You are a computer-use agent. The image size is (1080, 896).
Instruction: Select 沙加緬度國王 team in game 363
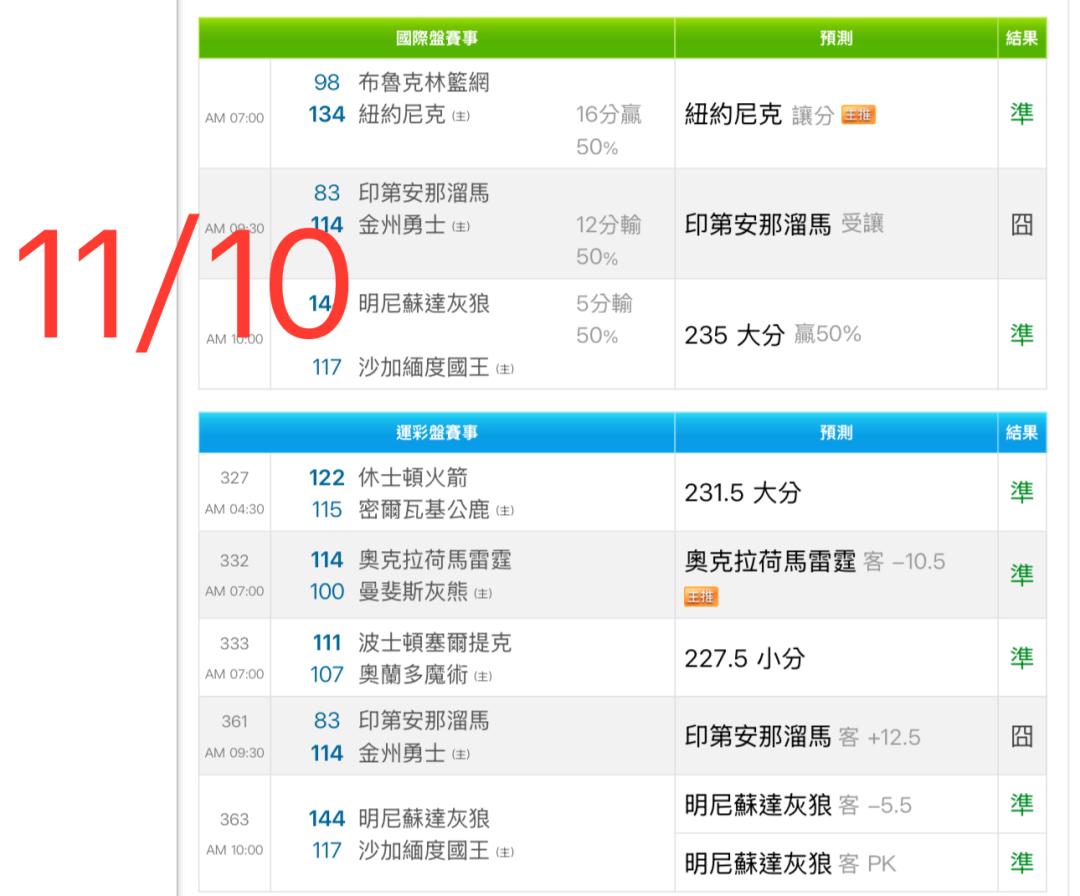pyautogui.click(x=424, y=851)
